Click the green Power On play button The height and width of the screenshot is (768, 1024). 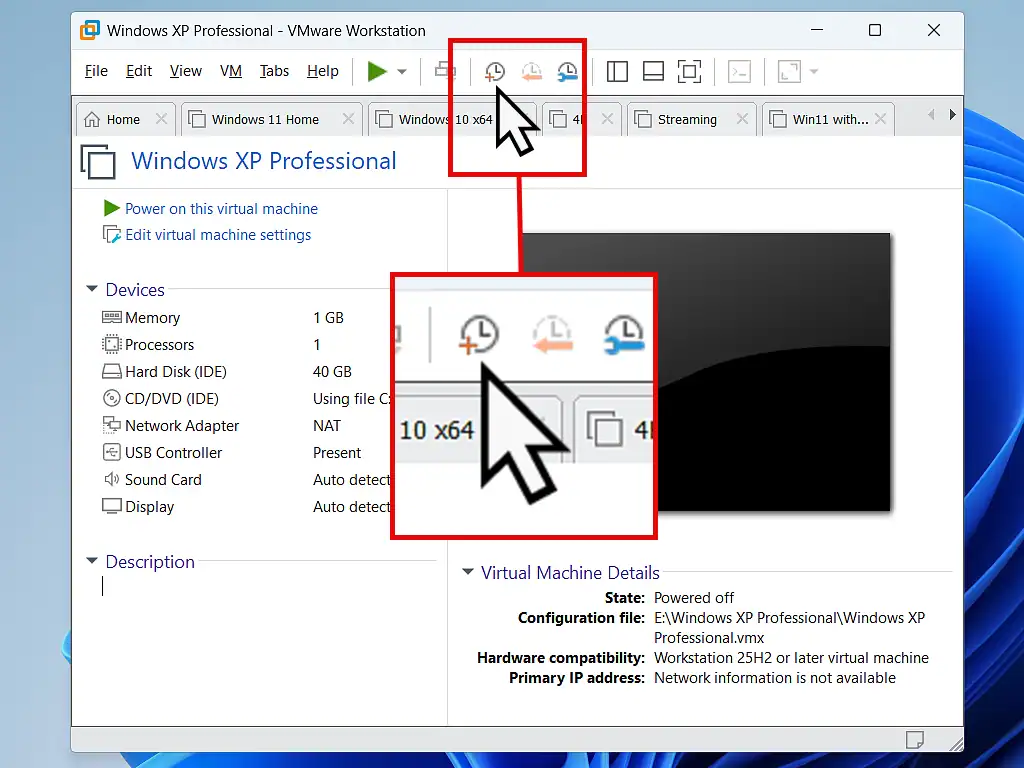coord(377,71)
